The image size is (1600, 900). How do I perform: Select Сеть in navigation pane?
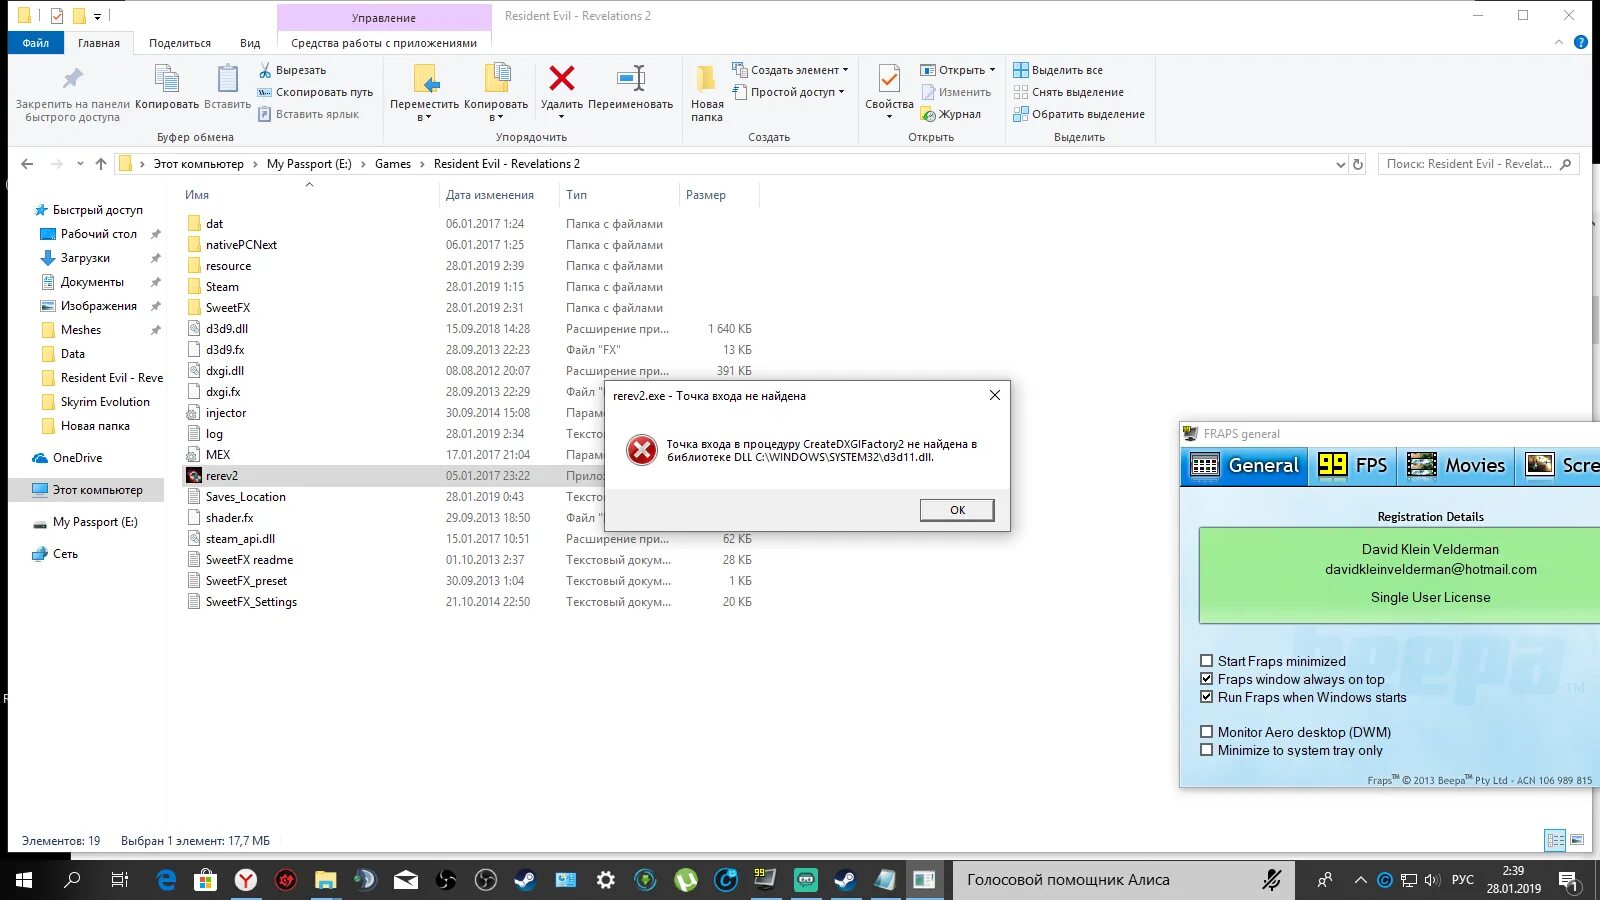[x=65, y=554]
